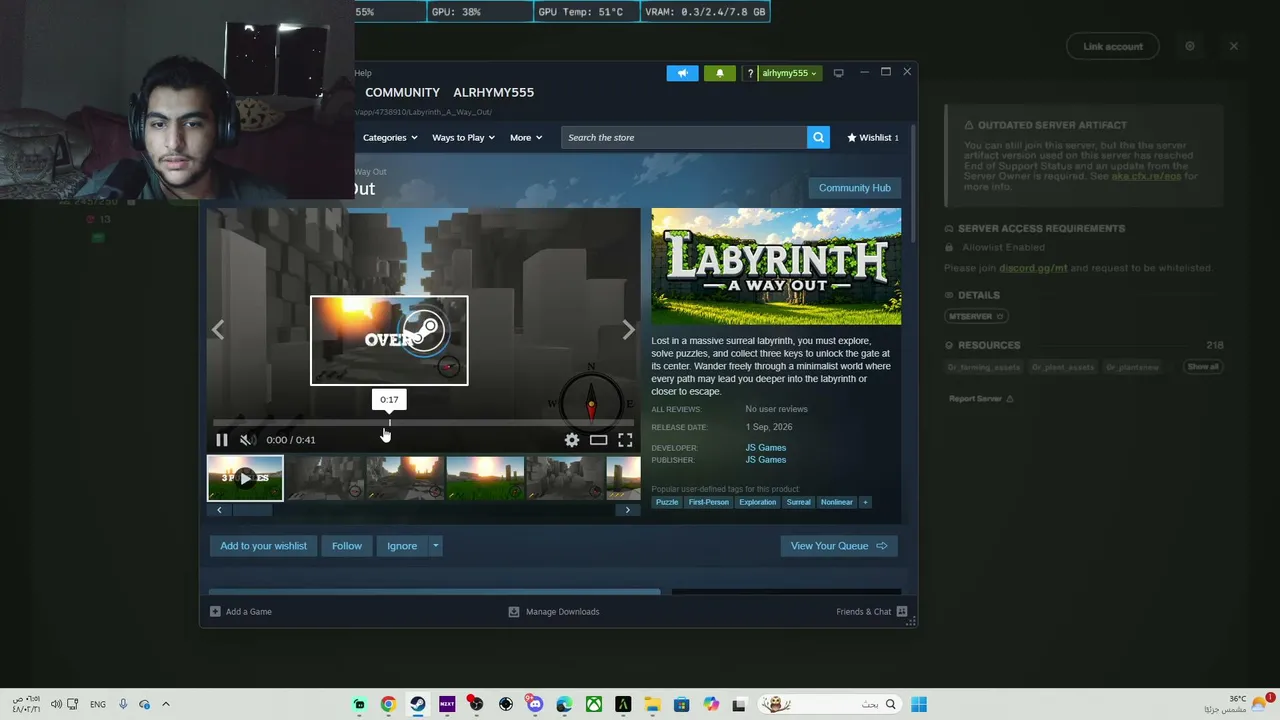Focus the Search the store field
Viewport: 1280px width, 720px height.
pyautogui.click(x=684, y=138)
